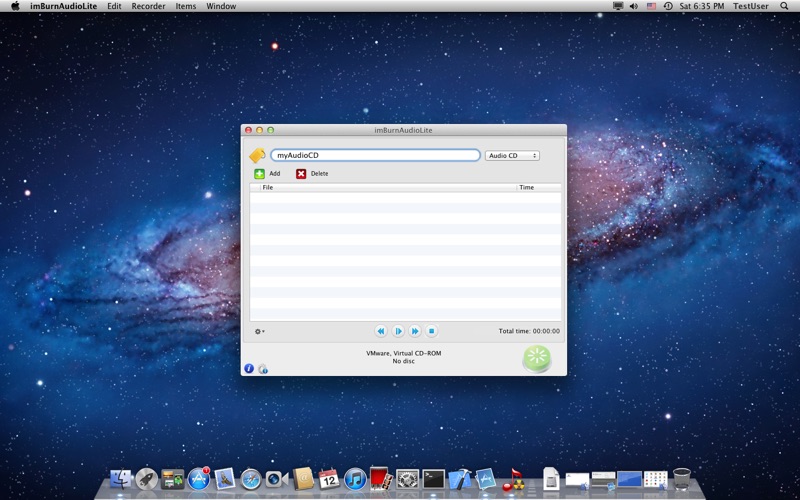Open App Store from the Dock
800x500 pixels.
click(198, 480)
